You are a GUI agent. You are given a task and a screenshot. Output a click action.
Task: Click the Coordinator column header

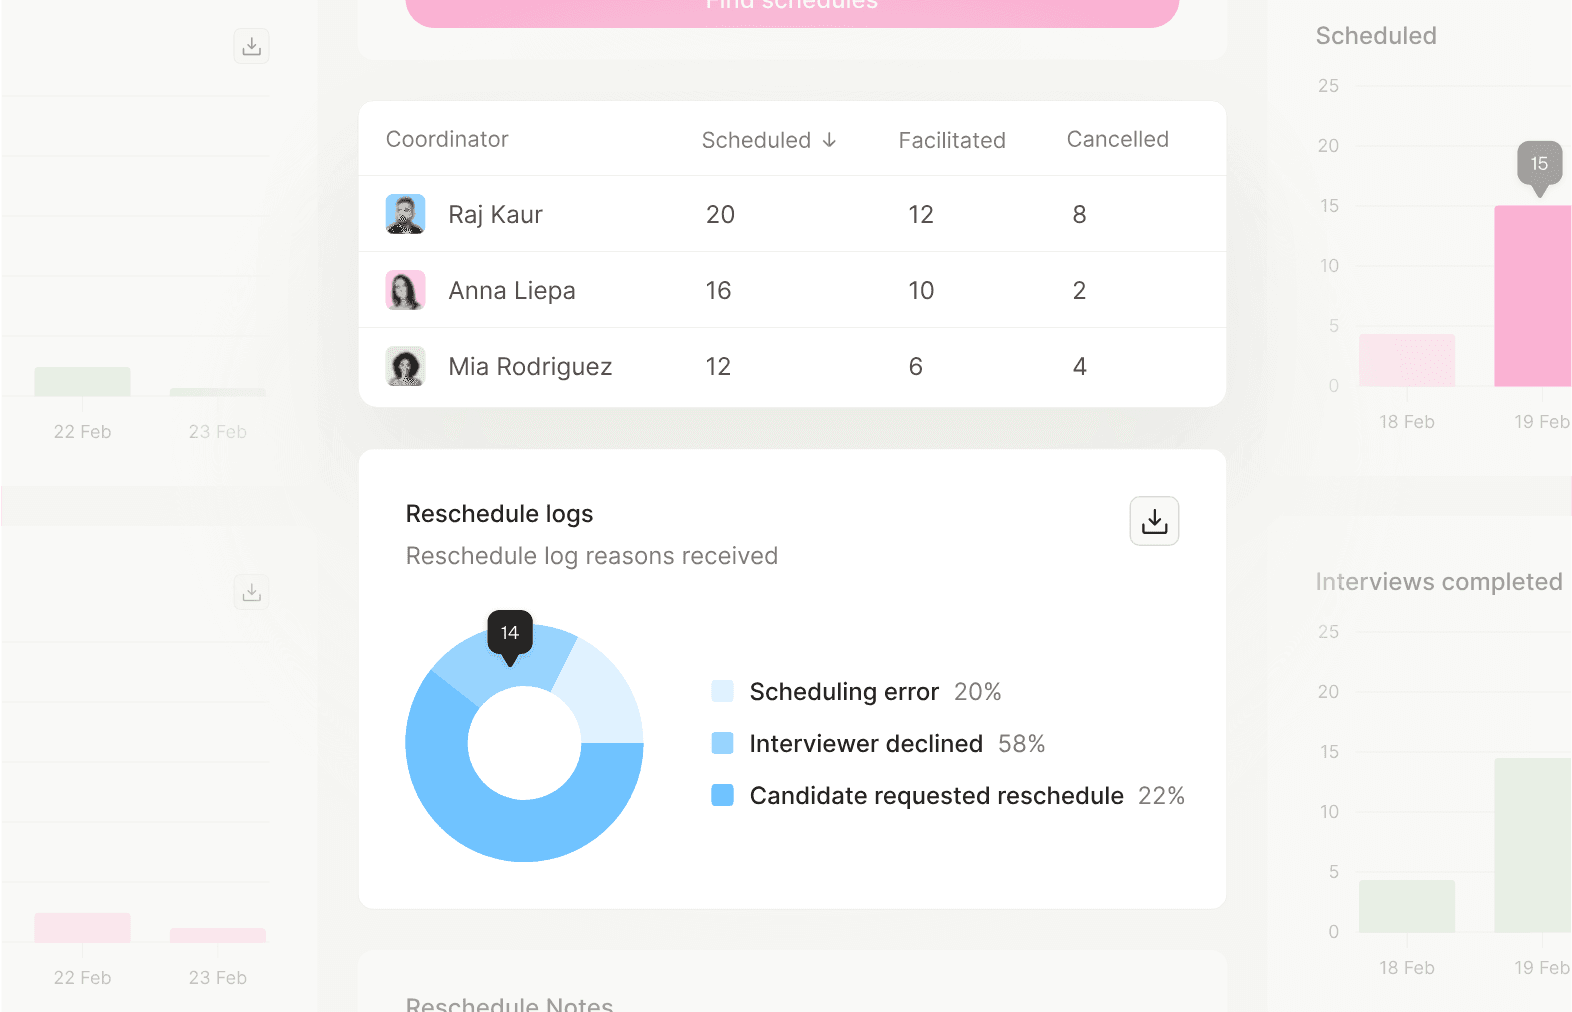click(447, 139)
